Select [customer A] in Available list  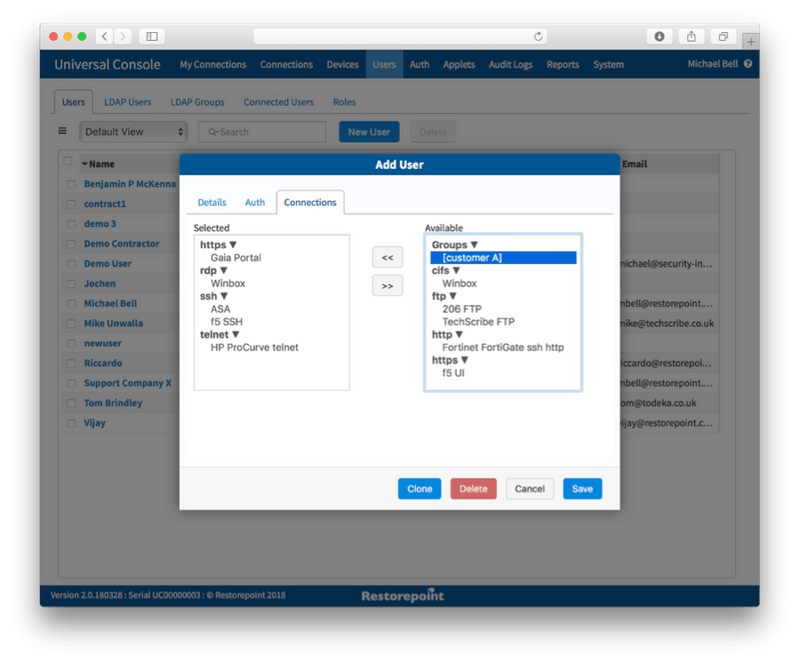pyautogui.click(x=503, y=258)
